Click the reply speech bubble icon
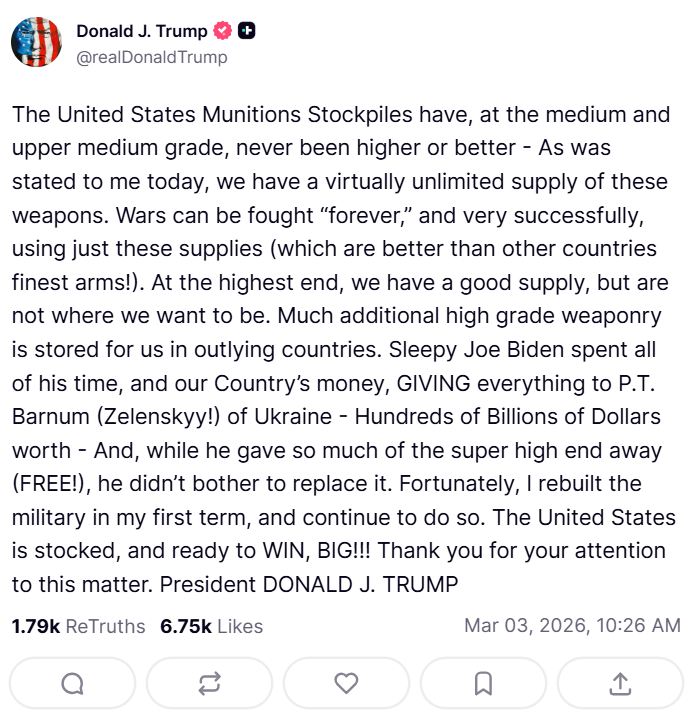The image size is (691, 727). 72,683
